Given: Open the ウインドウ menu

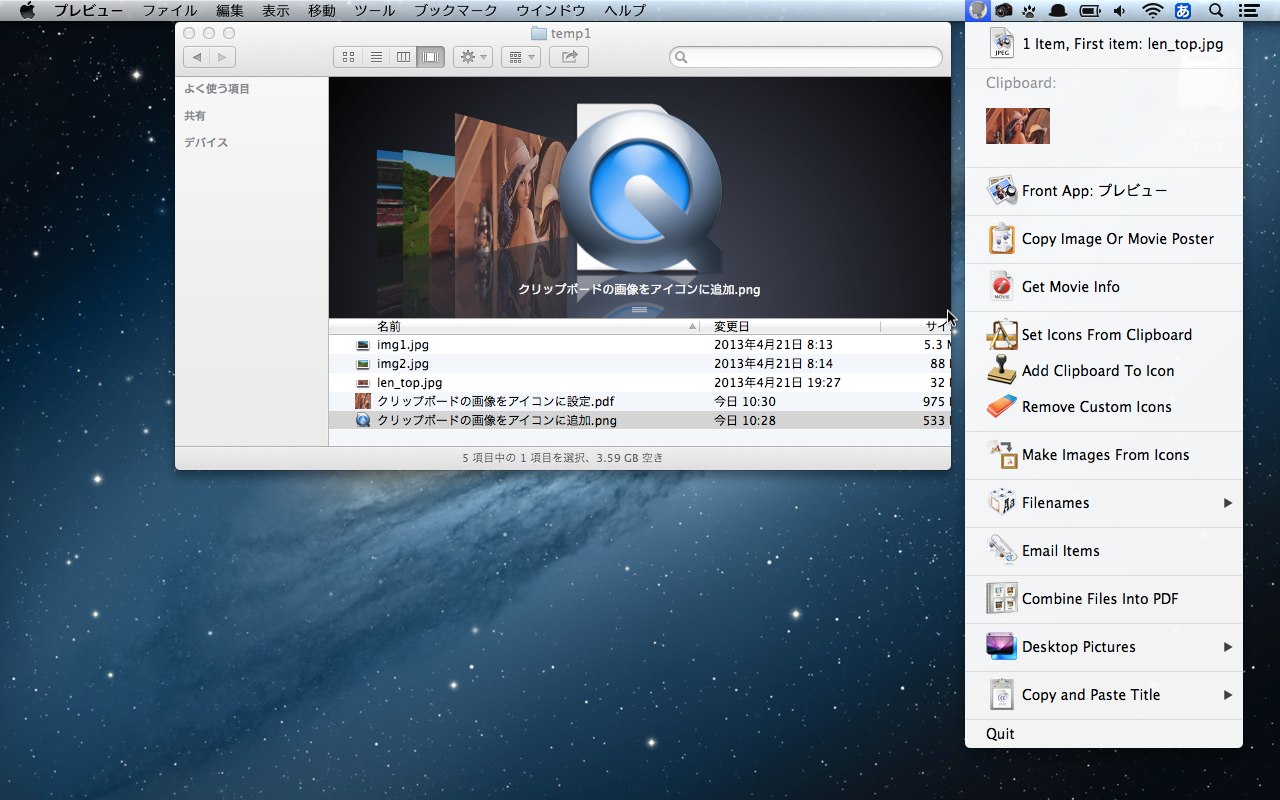Looking at the screenshot, I should pos(551,11).
